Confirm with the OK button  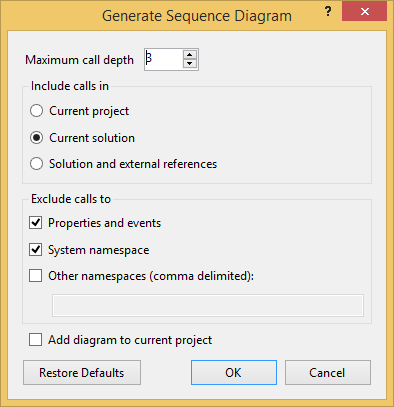(x=234, y=372)
